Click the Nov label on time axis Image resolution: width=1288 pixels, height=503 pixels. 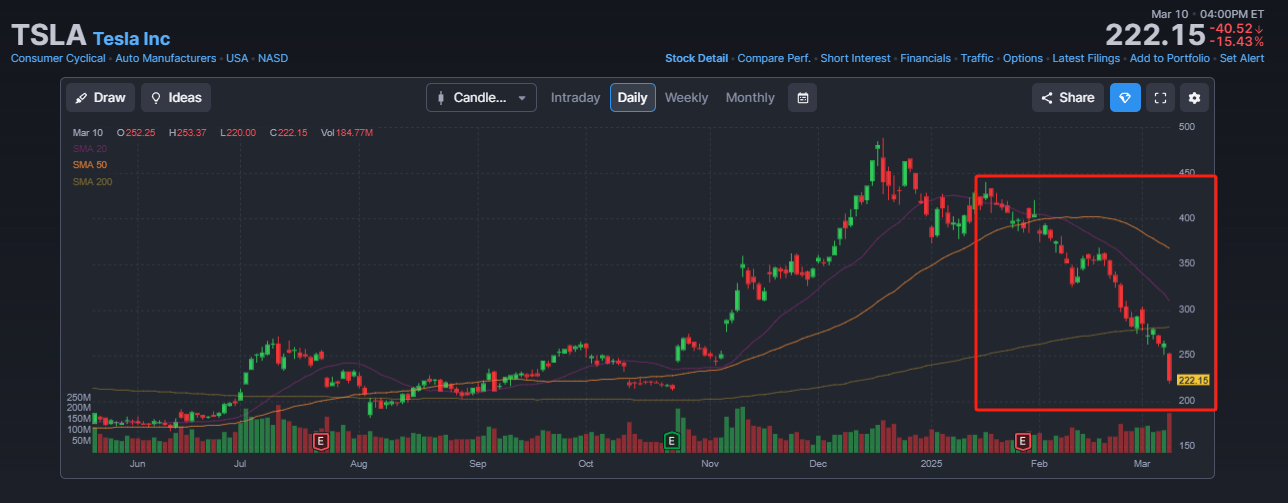click(x=710, y=464)
